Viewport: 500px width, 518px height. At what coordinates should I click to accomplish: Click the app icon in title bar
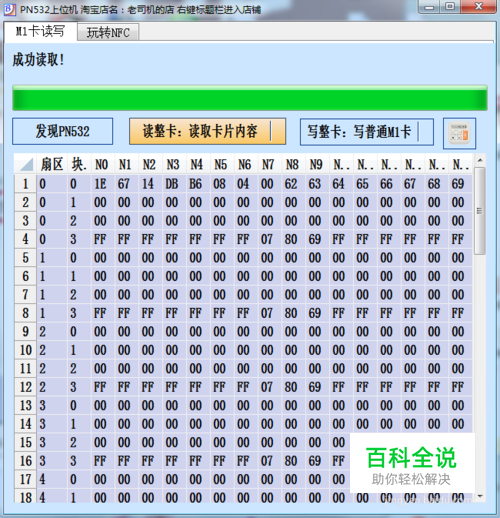(9, 9)
